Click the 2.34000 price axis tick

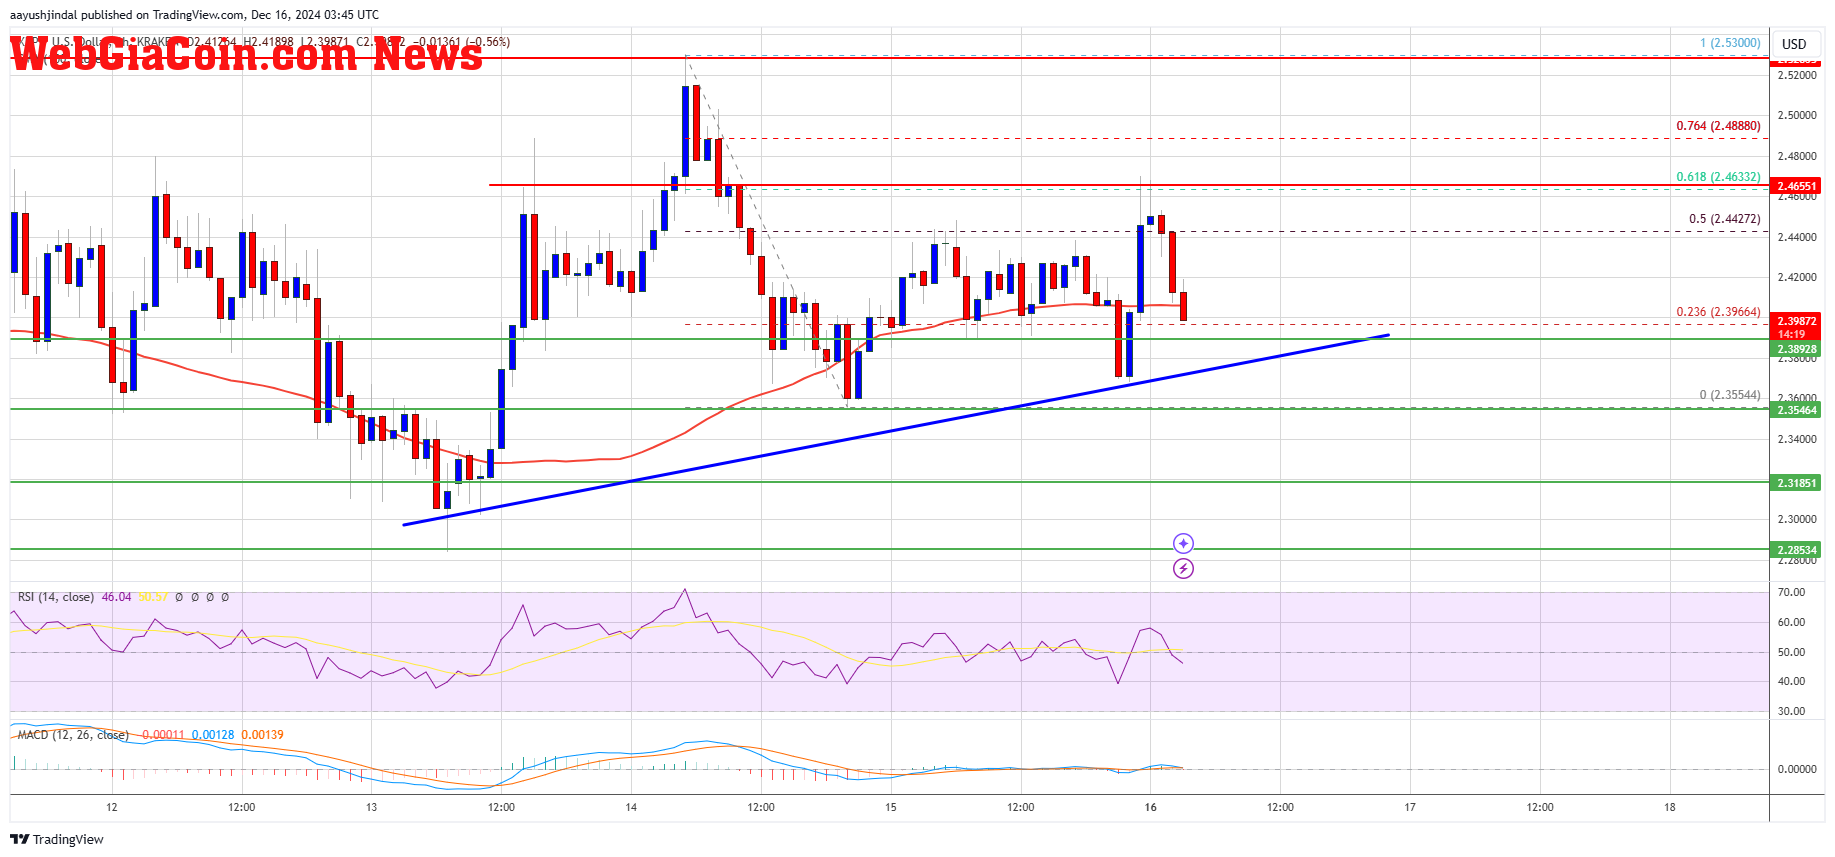click(1797, 439)
